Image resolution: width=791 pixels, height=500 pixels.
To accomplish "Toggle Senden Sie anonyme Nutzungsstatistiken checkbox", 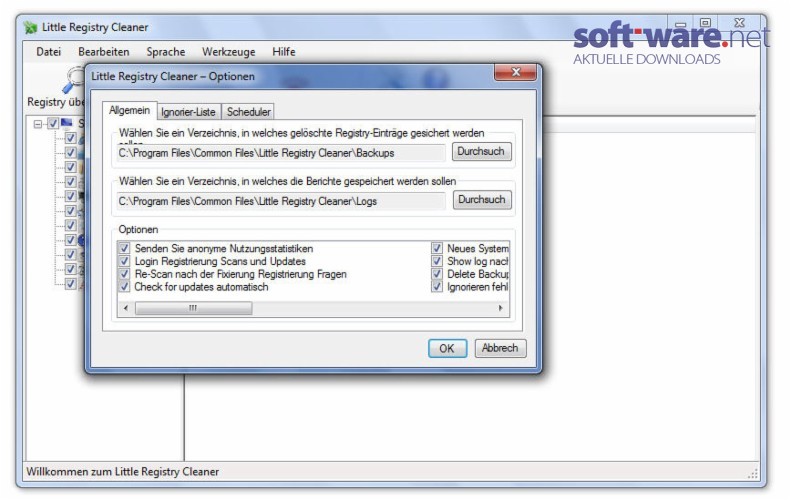I will pyautogui.click(x=125, y=248).
